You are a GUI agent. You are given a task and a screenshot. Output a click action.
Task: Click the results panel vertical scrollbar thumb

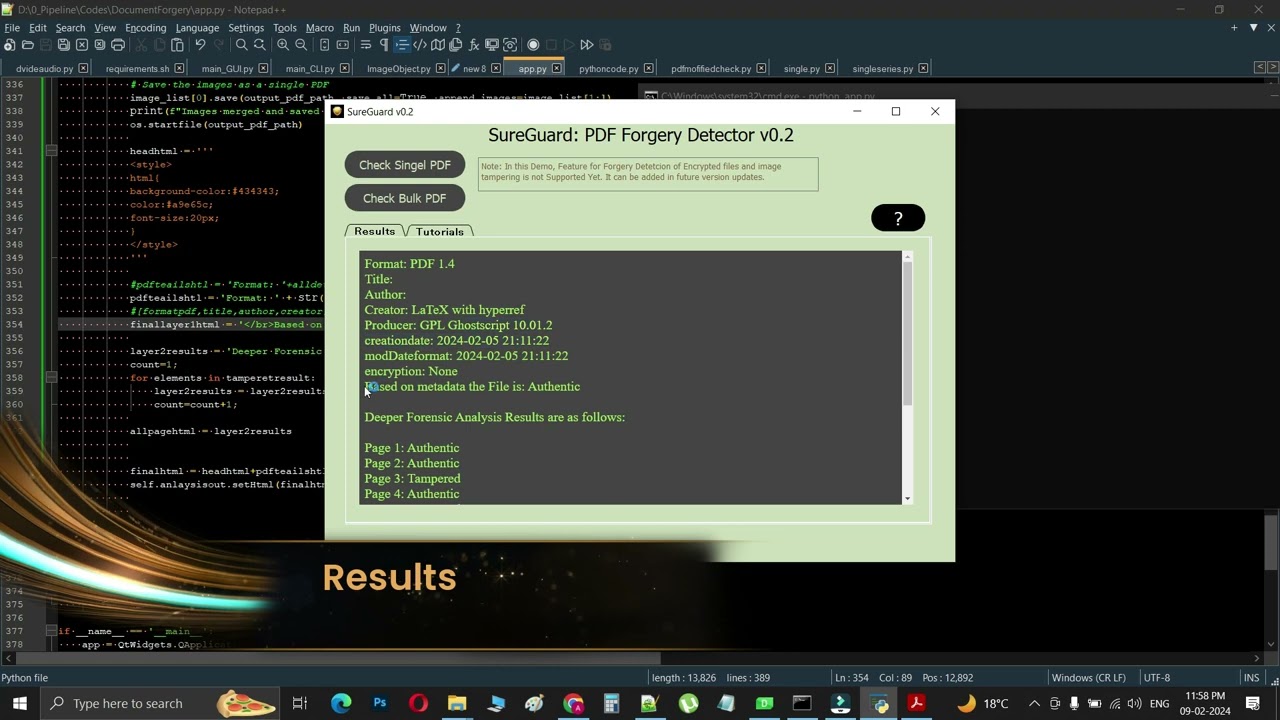[908, 333]
